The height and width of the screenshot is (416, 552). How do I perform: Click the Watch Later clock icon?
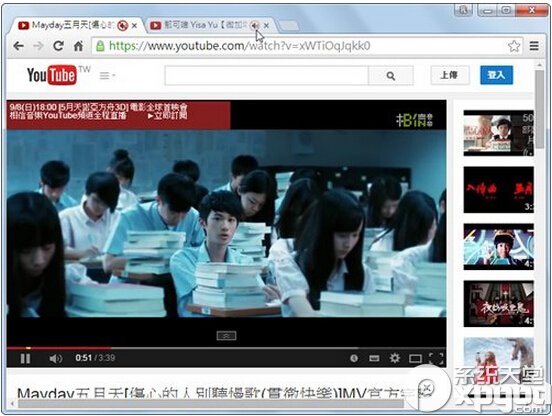click(x=354, y=358)
